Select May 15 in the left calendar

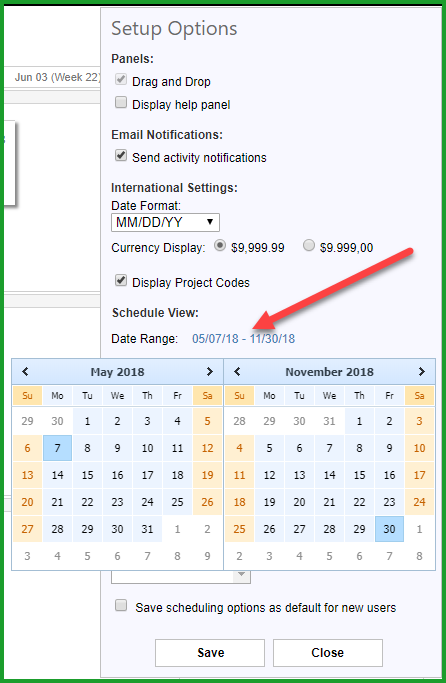tap(88, 475)
